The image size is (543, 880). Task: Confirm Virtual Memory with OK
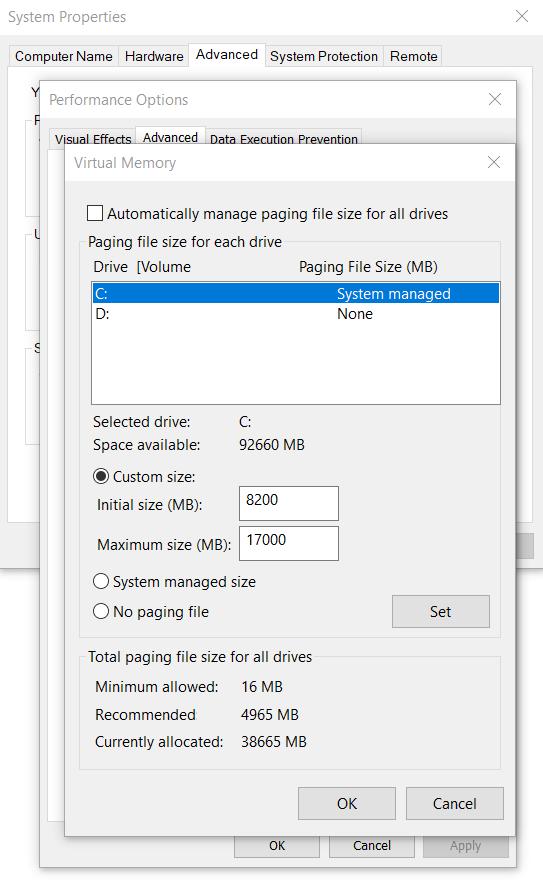pyautogui.click(x=347, y=803)
